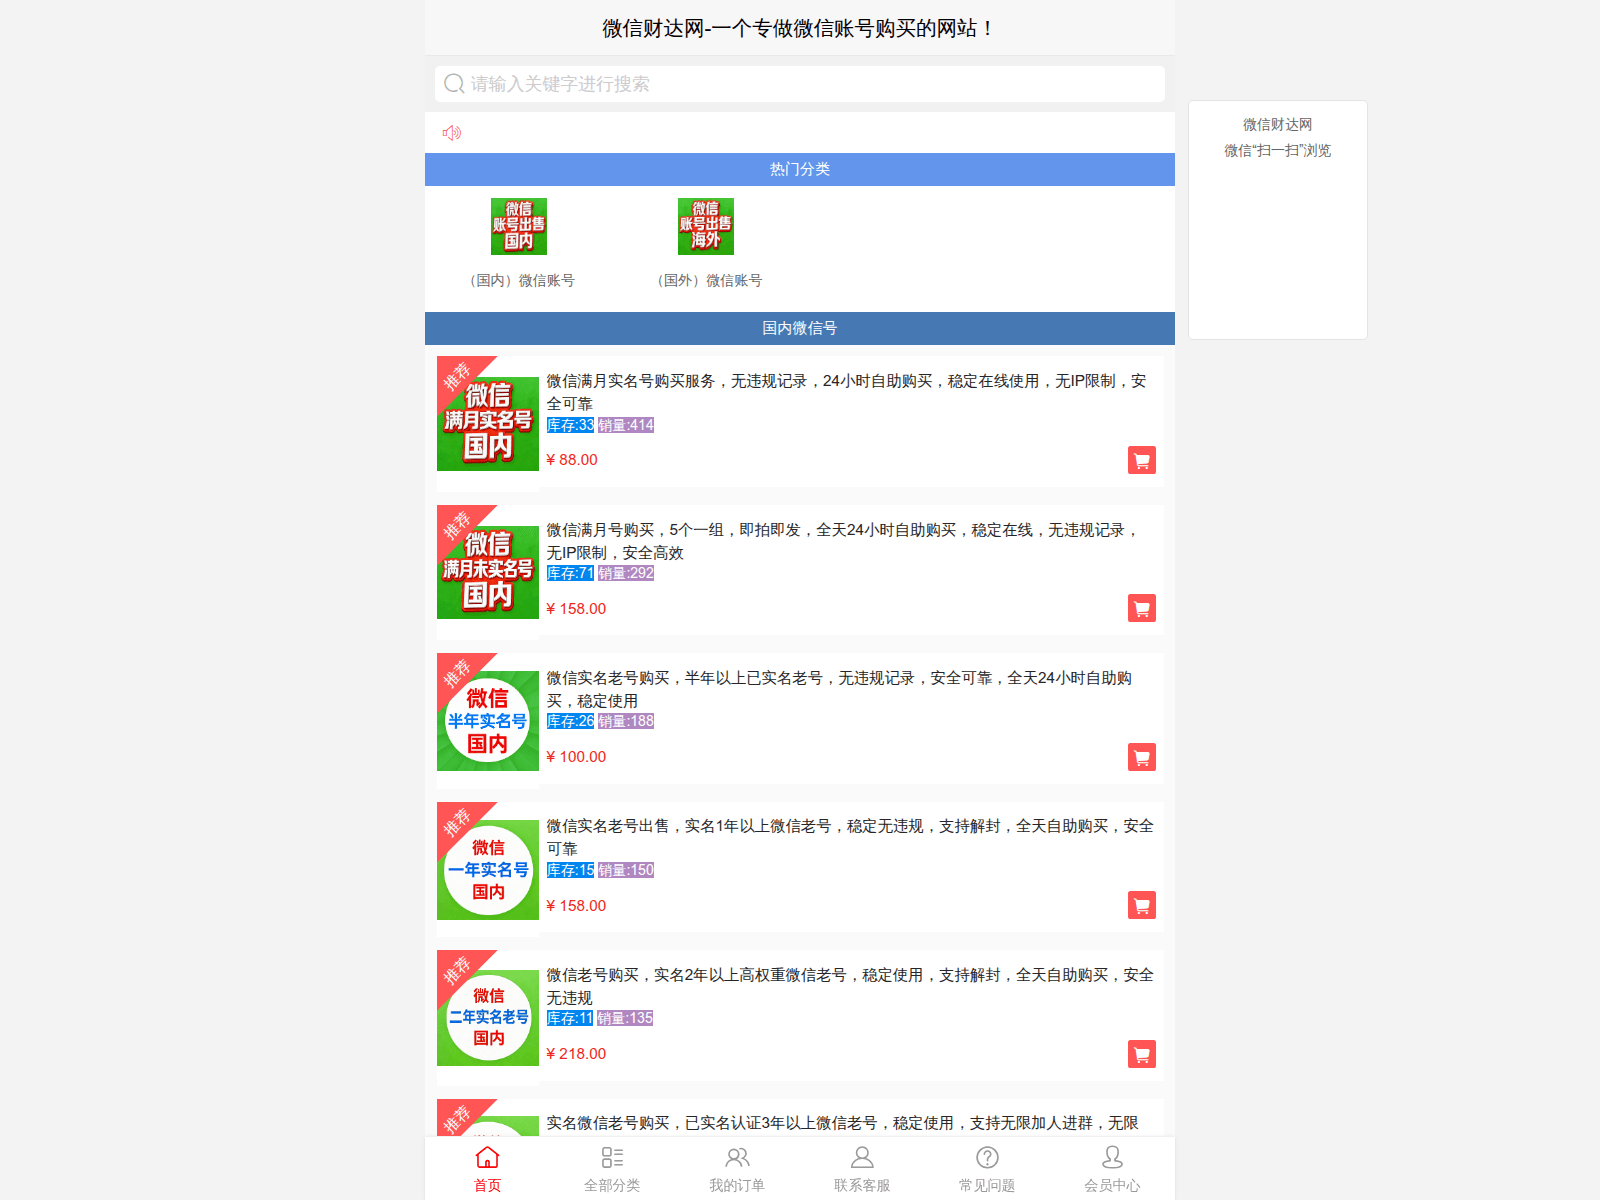Open the 全部分类 bottom tab
Viewport: 1600px width, 1200px height.
(x=612, y=1169)
